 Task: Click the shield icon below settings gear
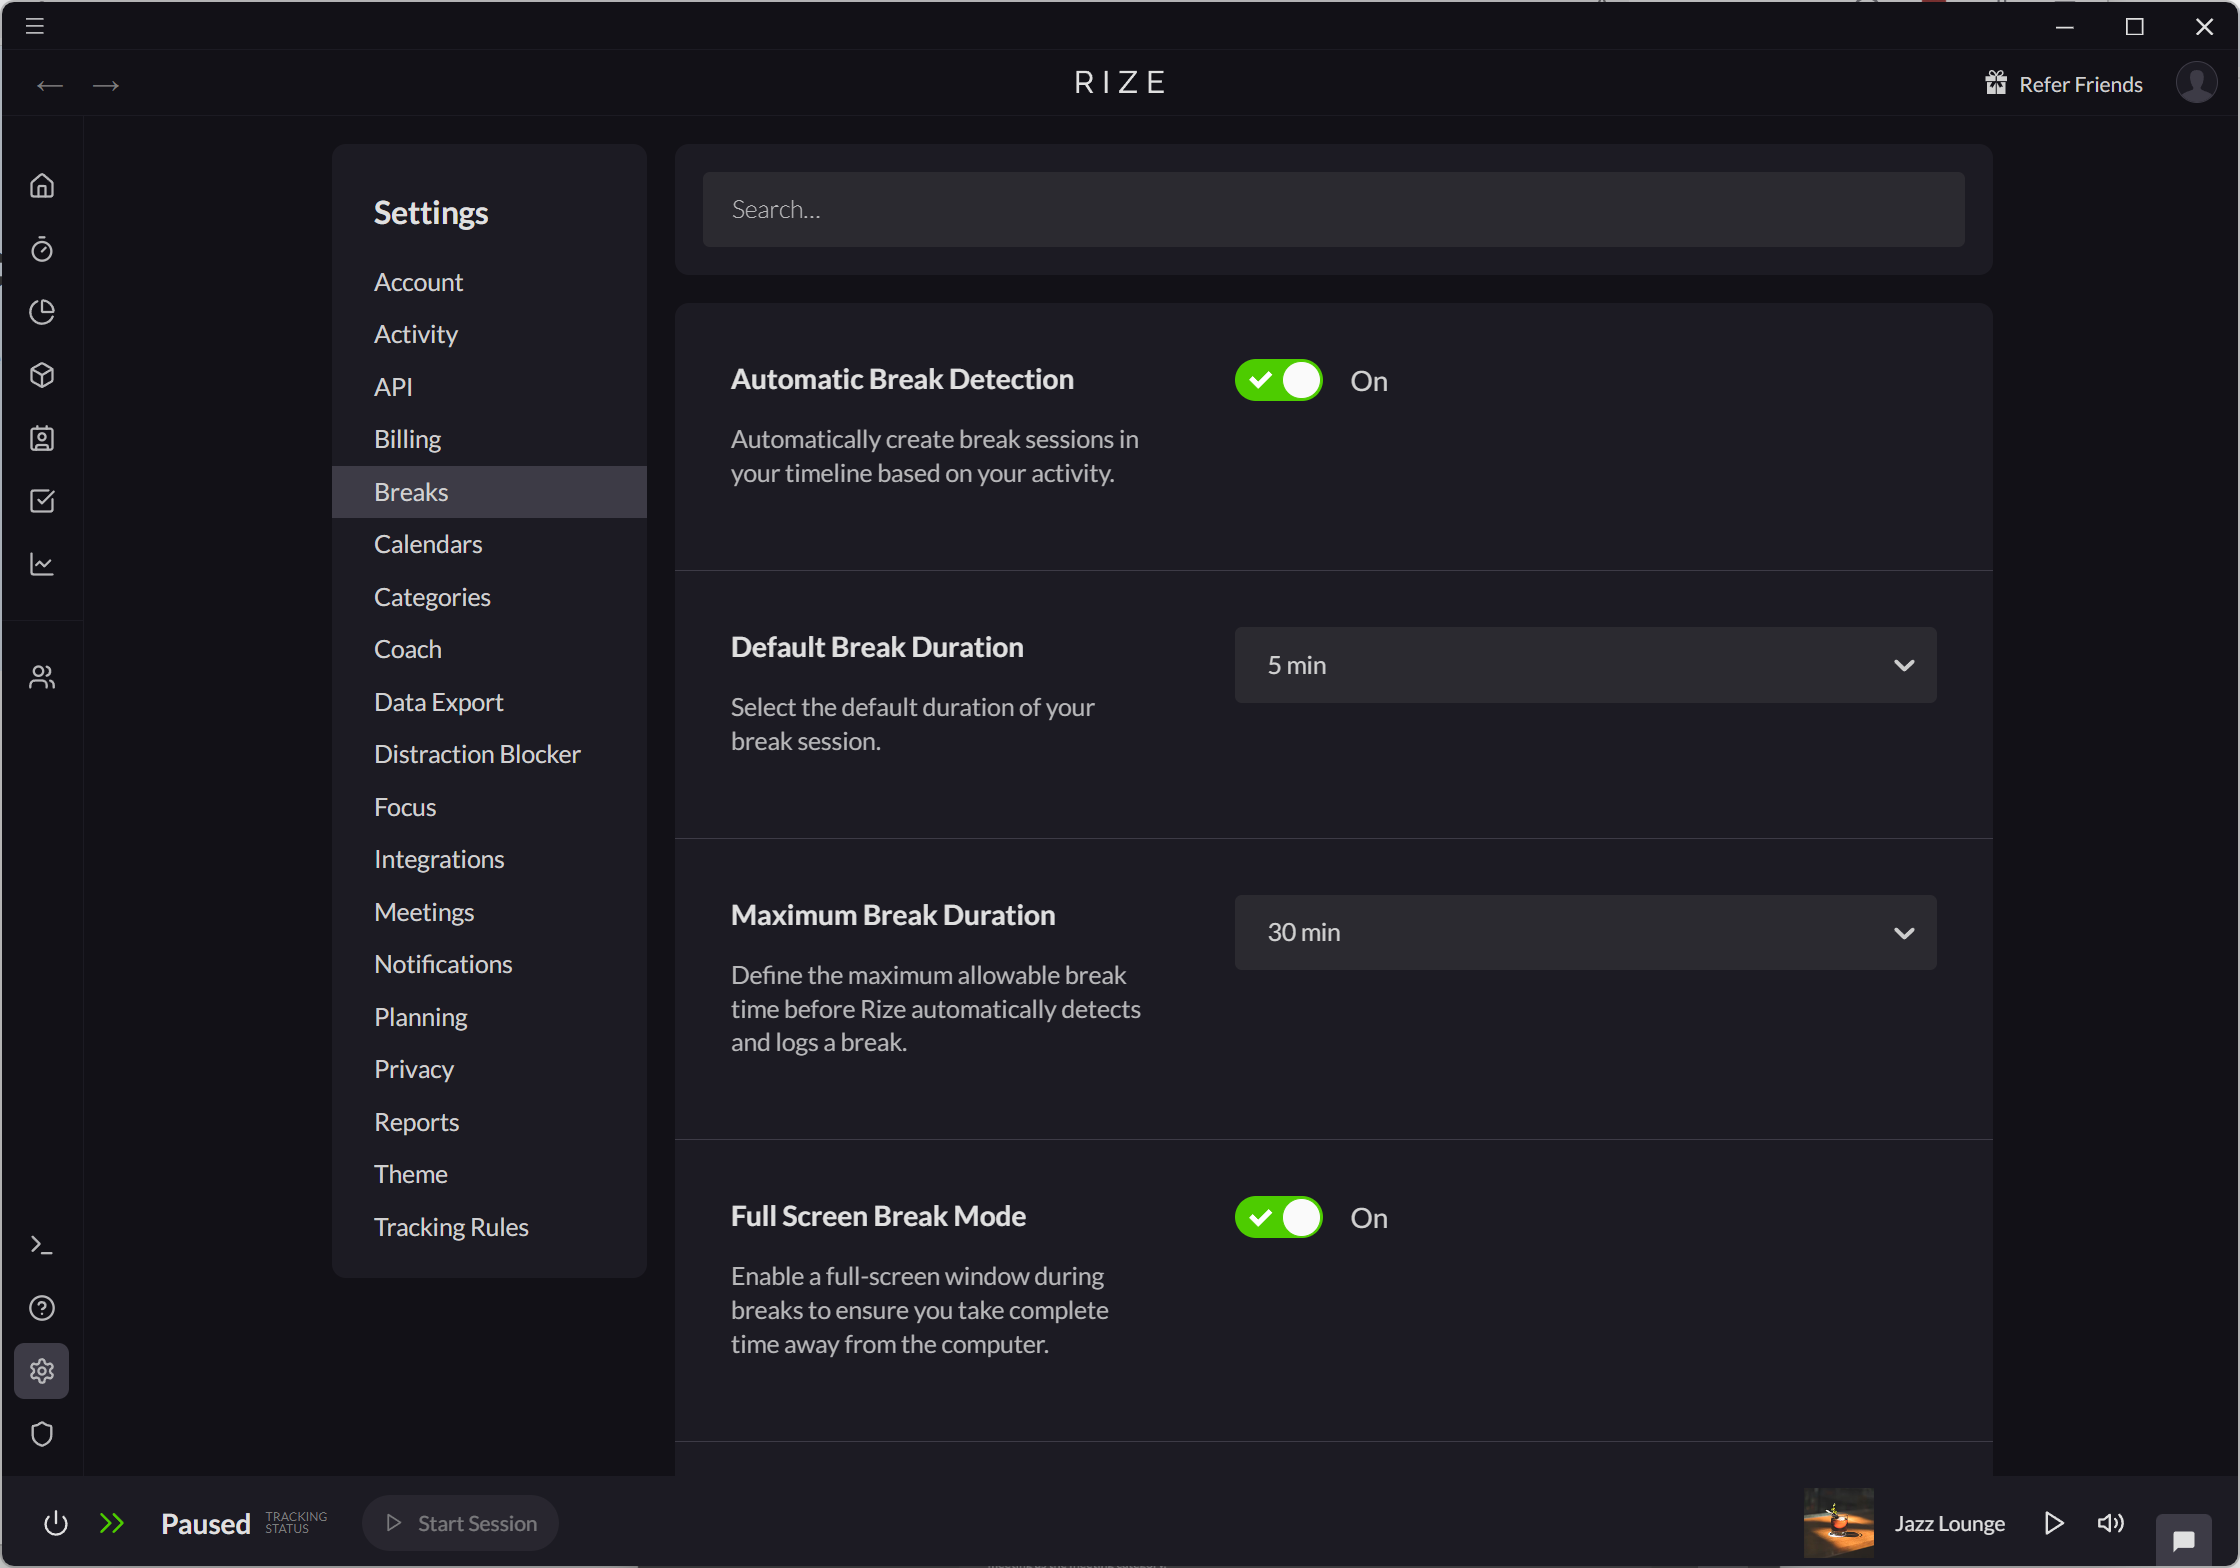(42, 1434)
